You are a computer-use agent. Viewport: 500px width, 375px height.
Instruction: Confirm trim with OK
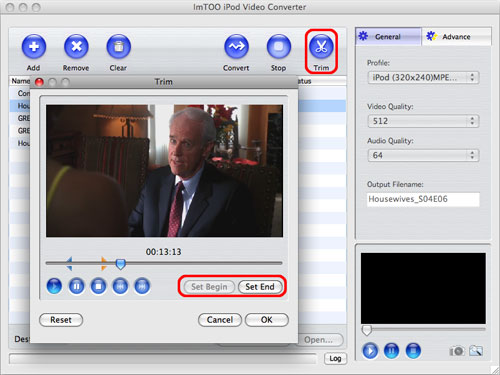(267, 320)
